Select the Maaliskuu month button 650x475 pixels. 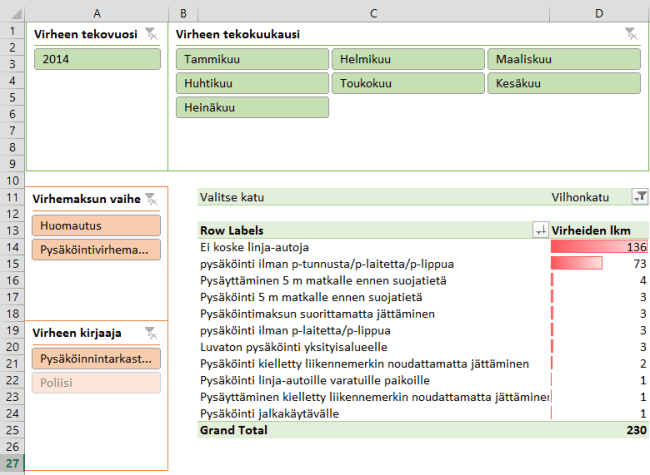pyautogui.click(x=564, y=59)
